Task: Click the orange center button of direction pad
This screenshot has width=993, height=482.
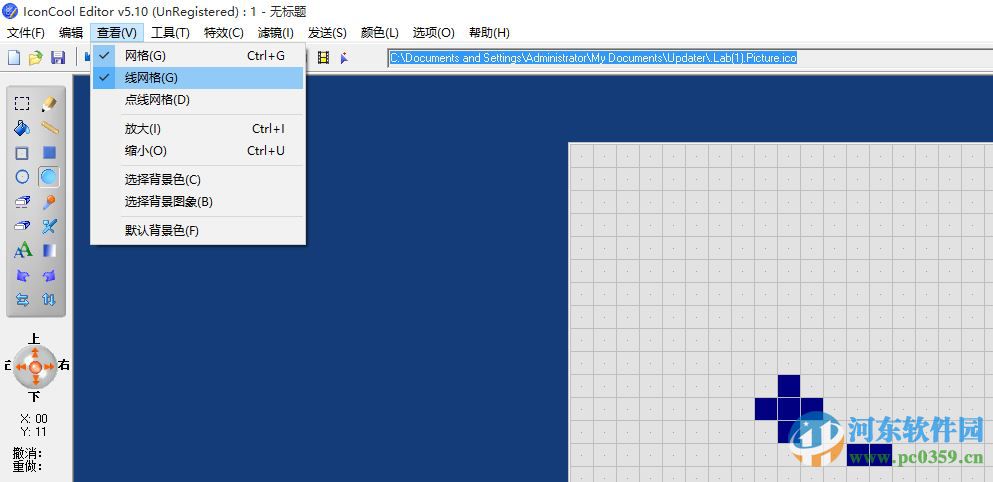Action: pos(35,367)
